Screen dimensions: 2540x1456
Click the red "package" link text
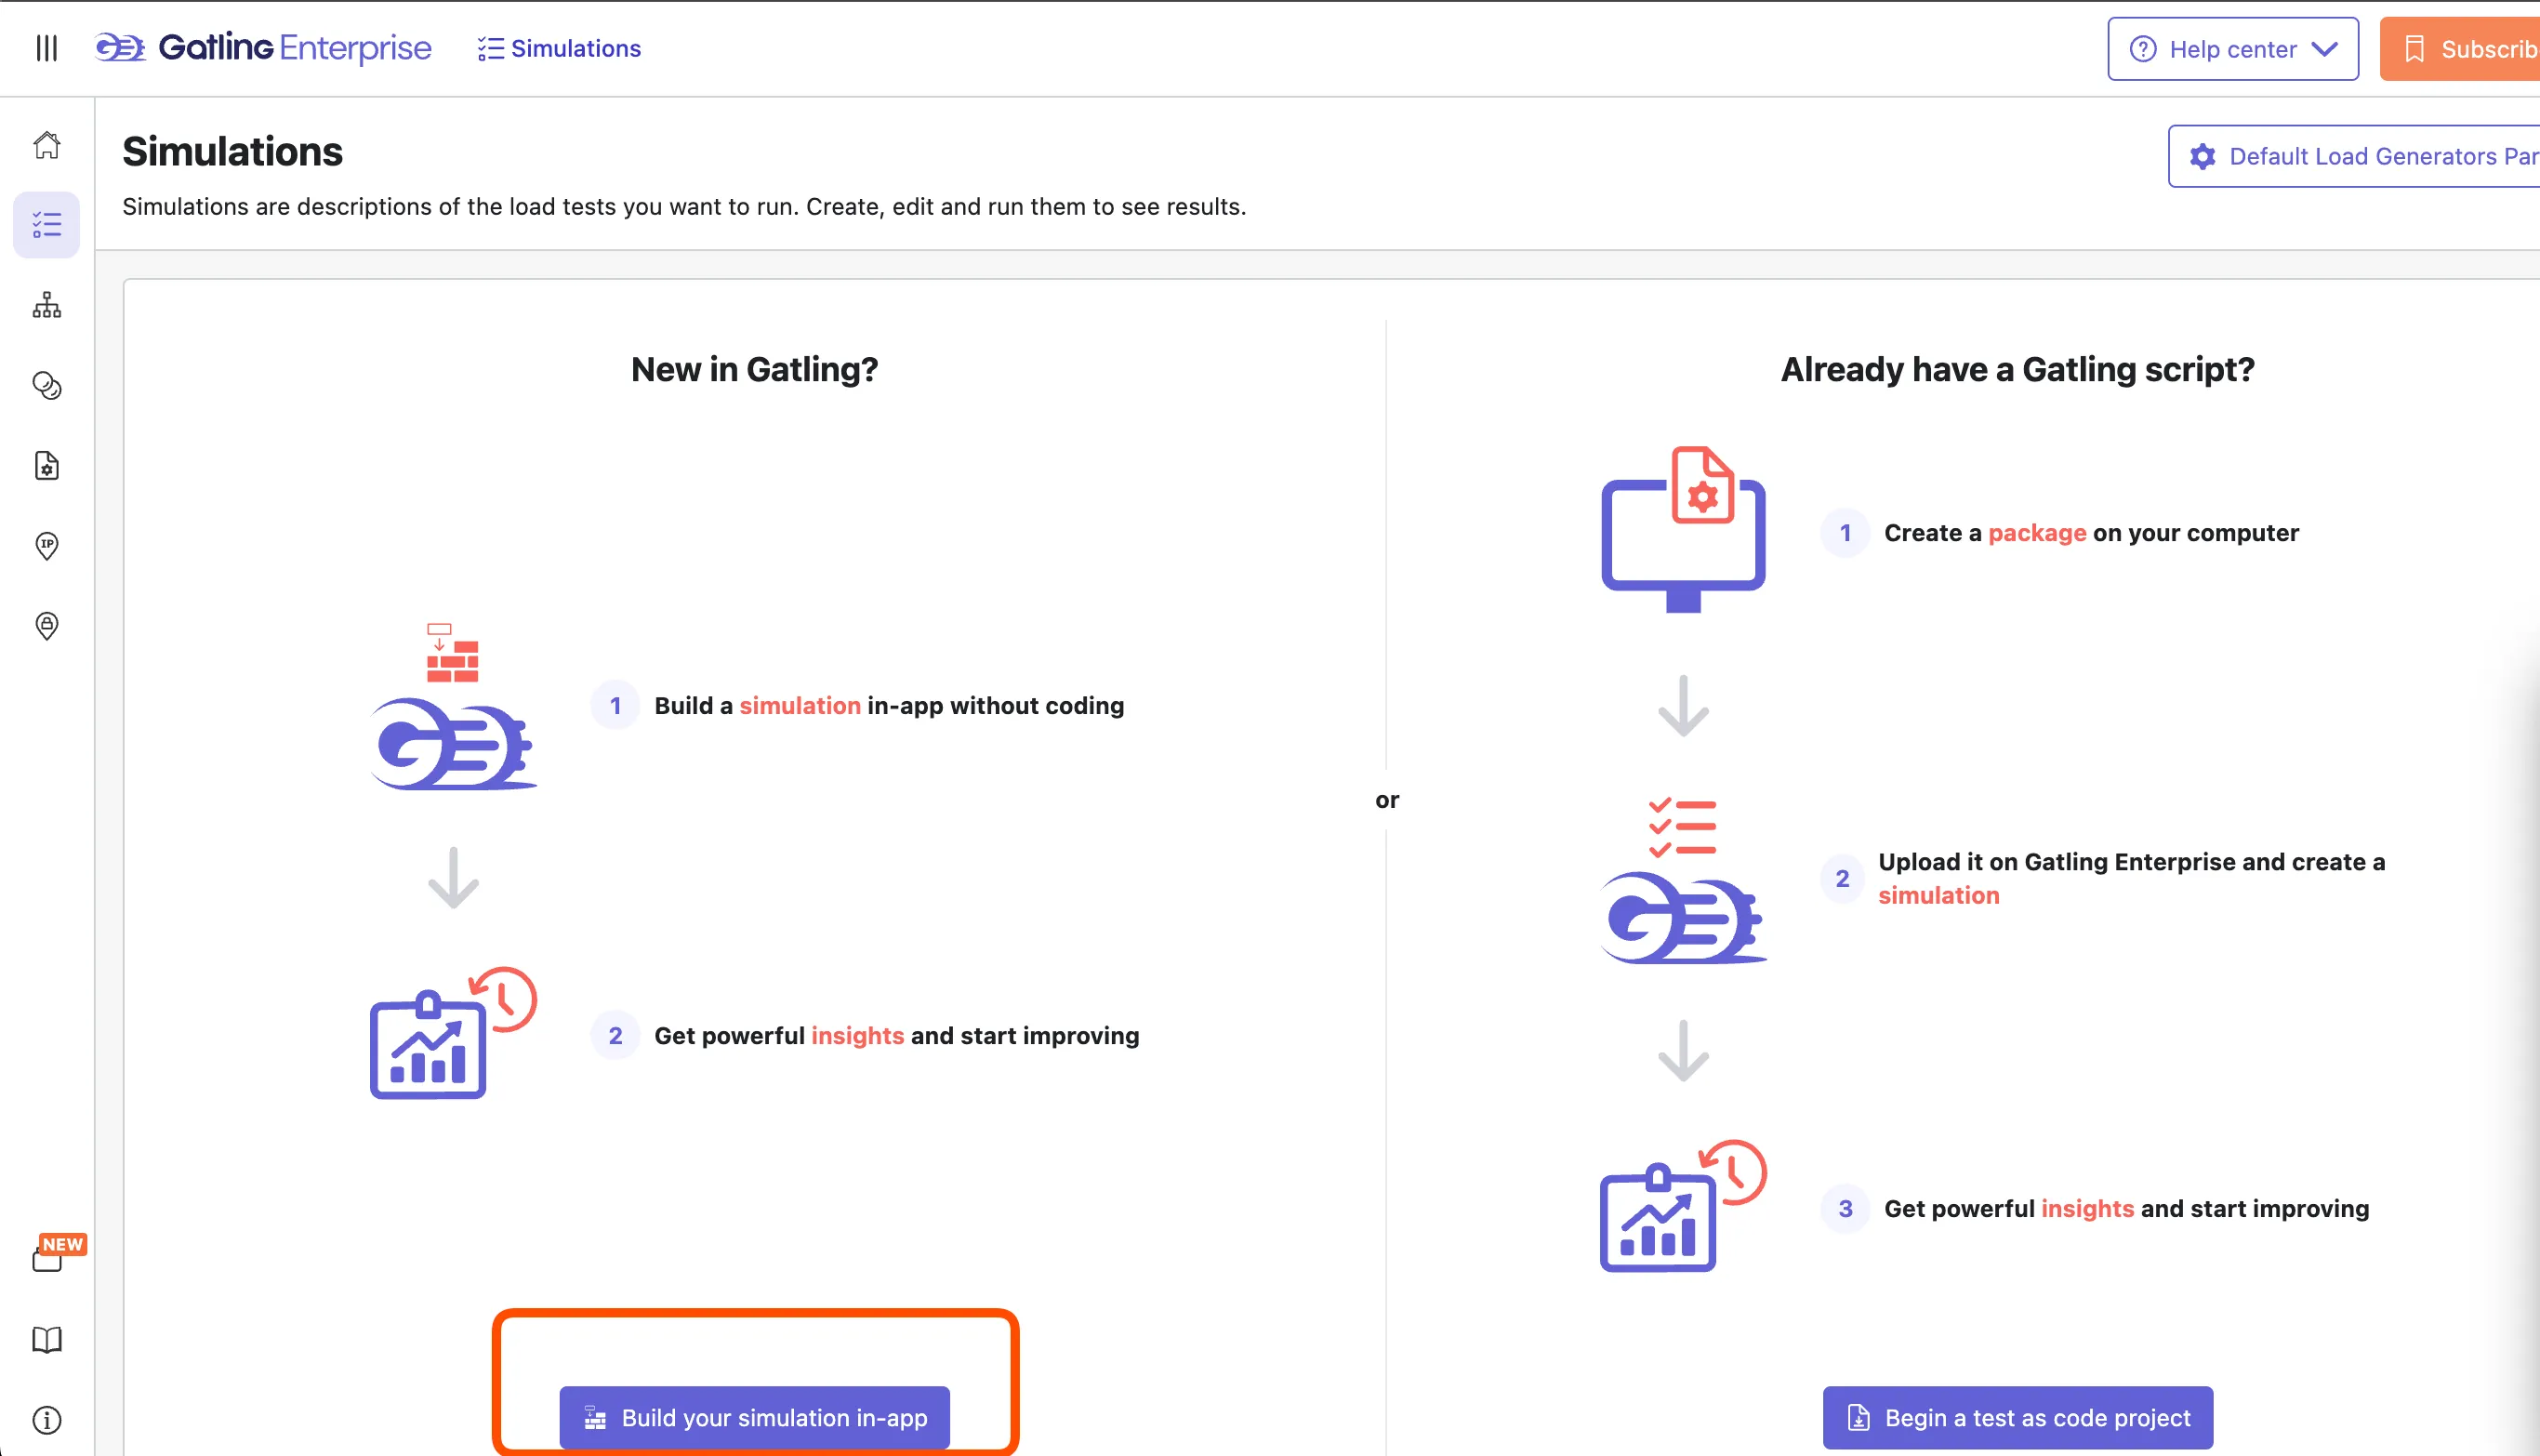(2036, 533)
